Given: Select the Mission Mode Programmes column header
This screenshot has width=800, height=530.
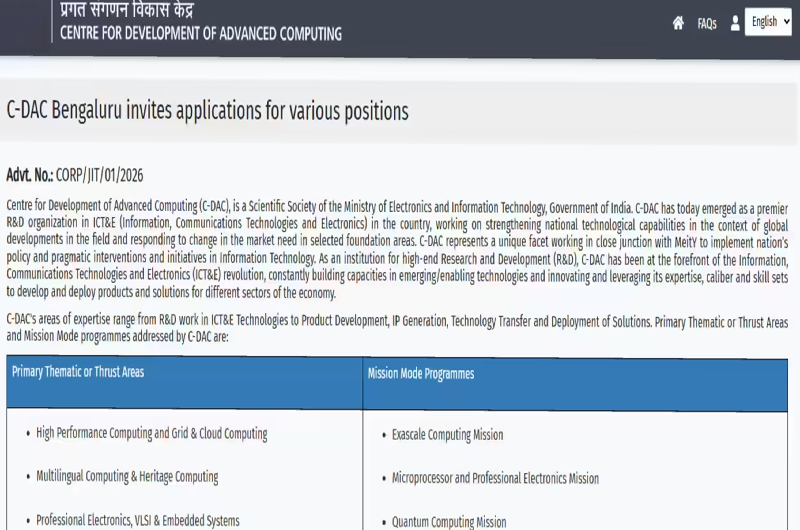Looking at the screenshot, I should point(421,373).
